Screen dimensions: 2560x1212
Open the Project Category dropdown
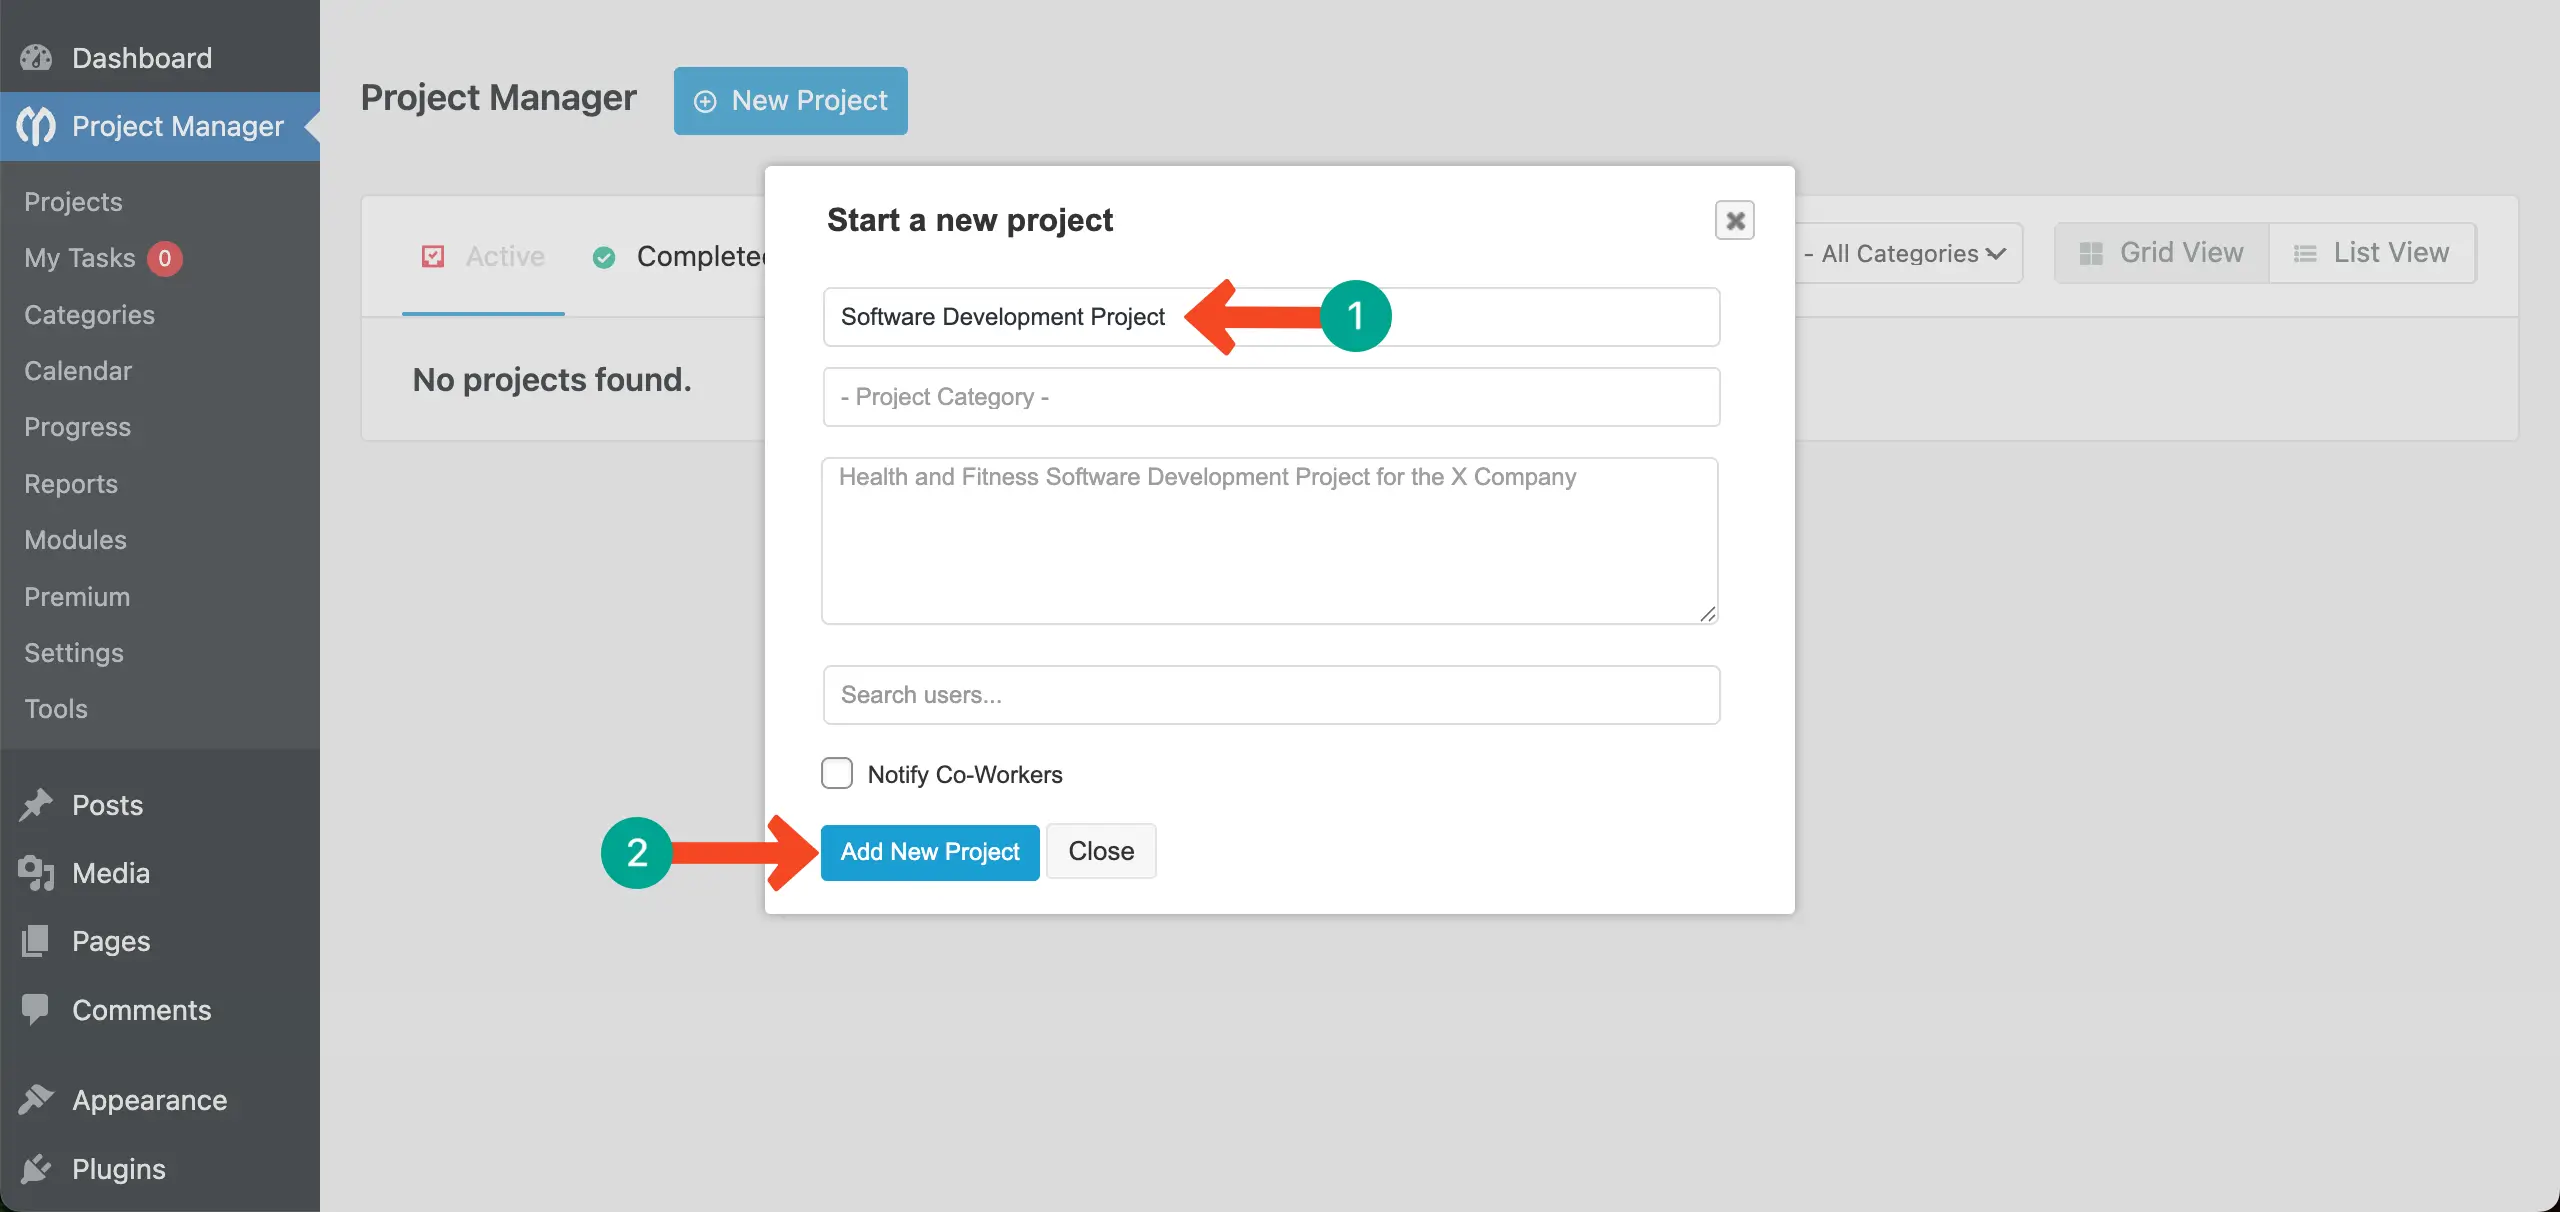click(1270, 396)
